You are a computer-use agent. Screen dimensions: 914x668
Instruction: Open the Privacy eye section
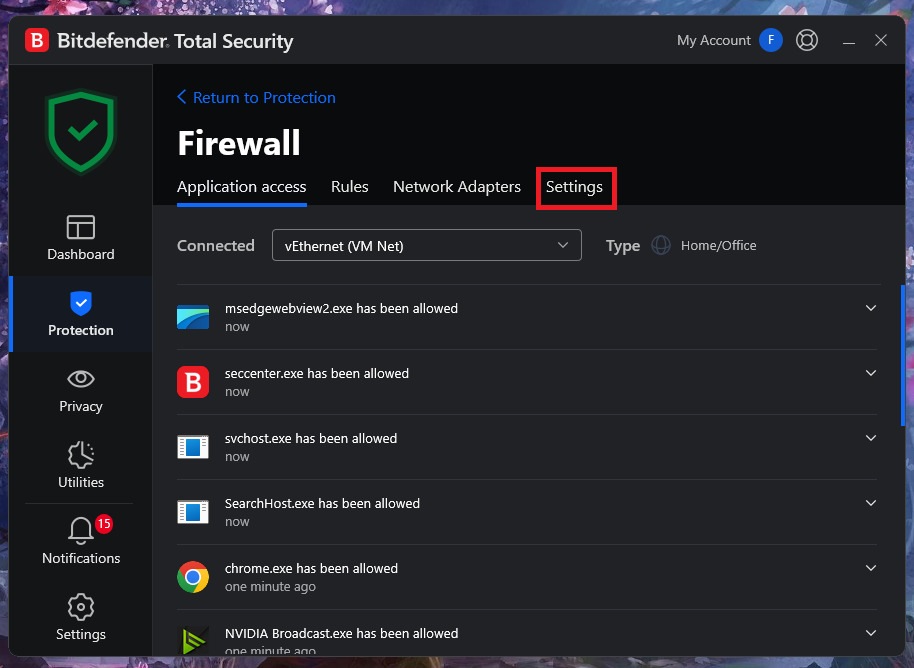click(x=81, y=391)
